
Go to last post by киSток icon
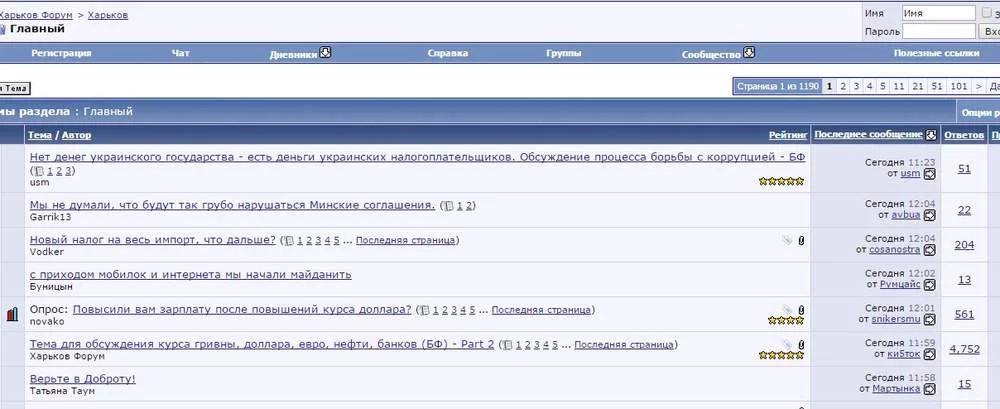point(929,353)
